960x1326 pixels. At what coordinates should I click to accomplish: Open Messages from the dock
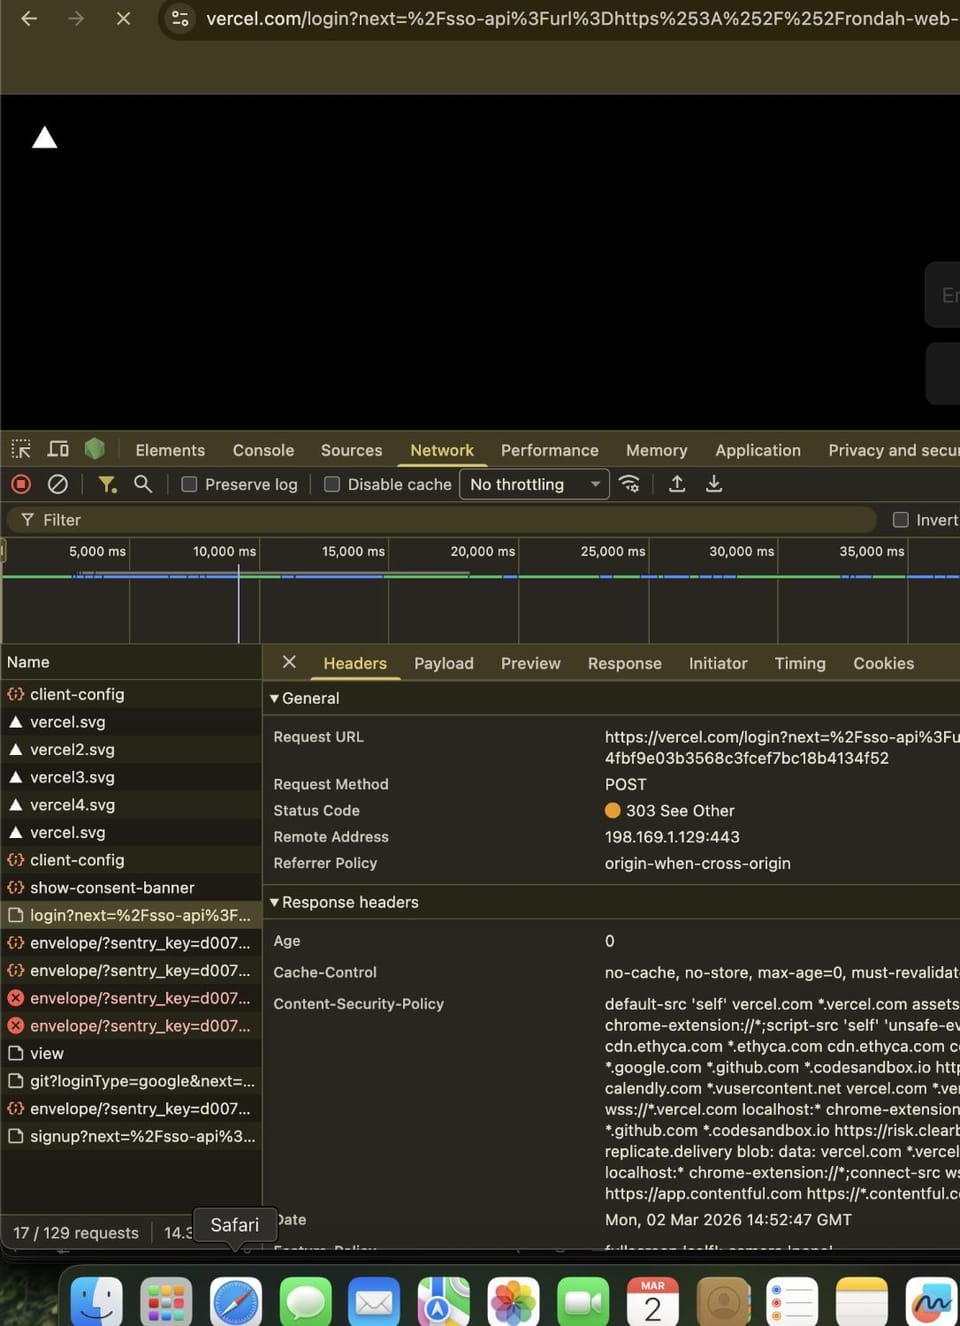[305, 1301]
